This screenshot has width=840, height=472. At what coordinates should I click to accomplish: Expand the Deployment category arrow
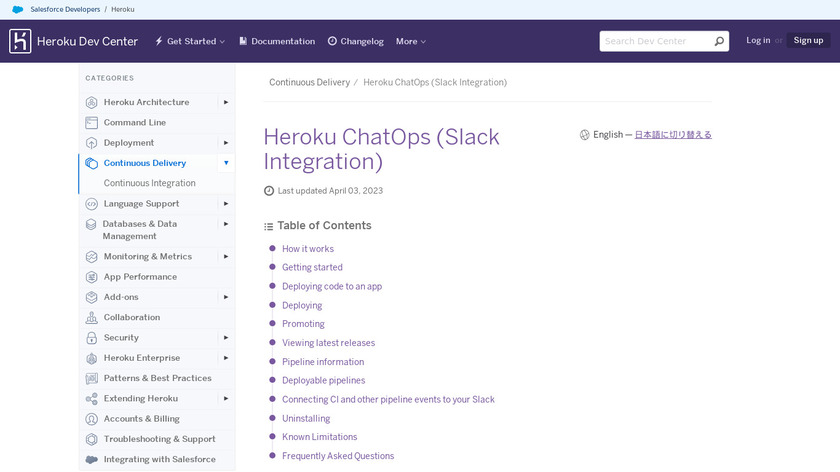226,143
